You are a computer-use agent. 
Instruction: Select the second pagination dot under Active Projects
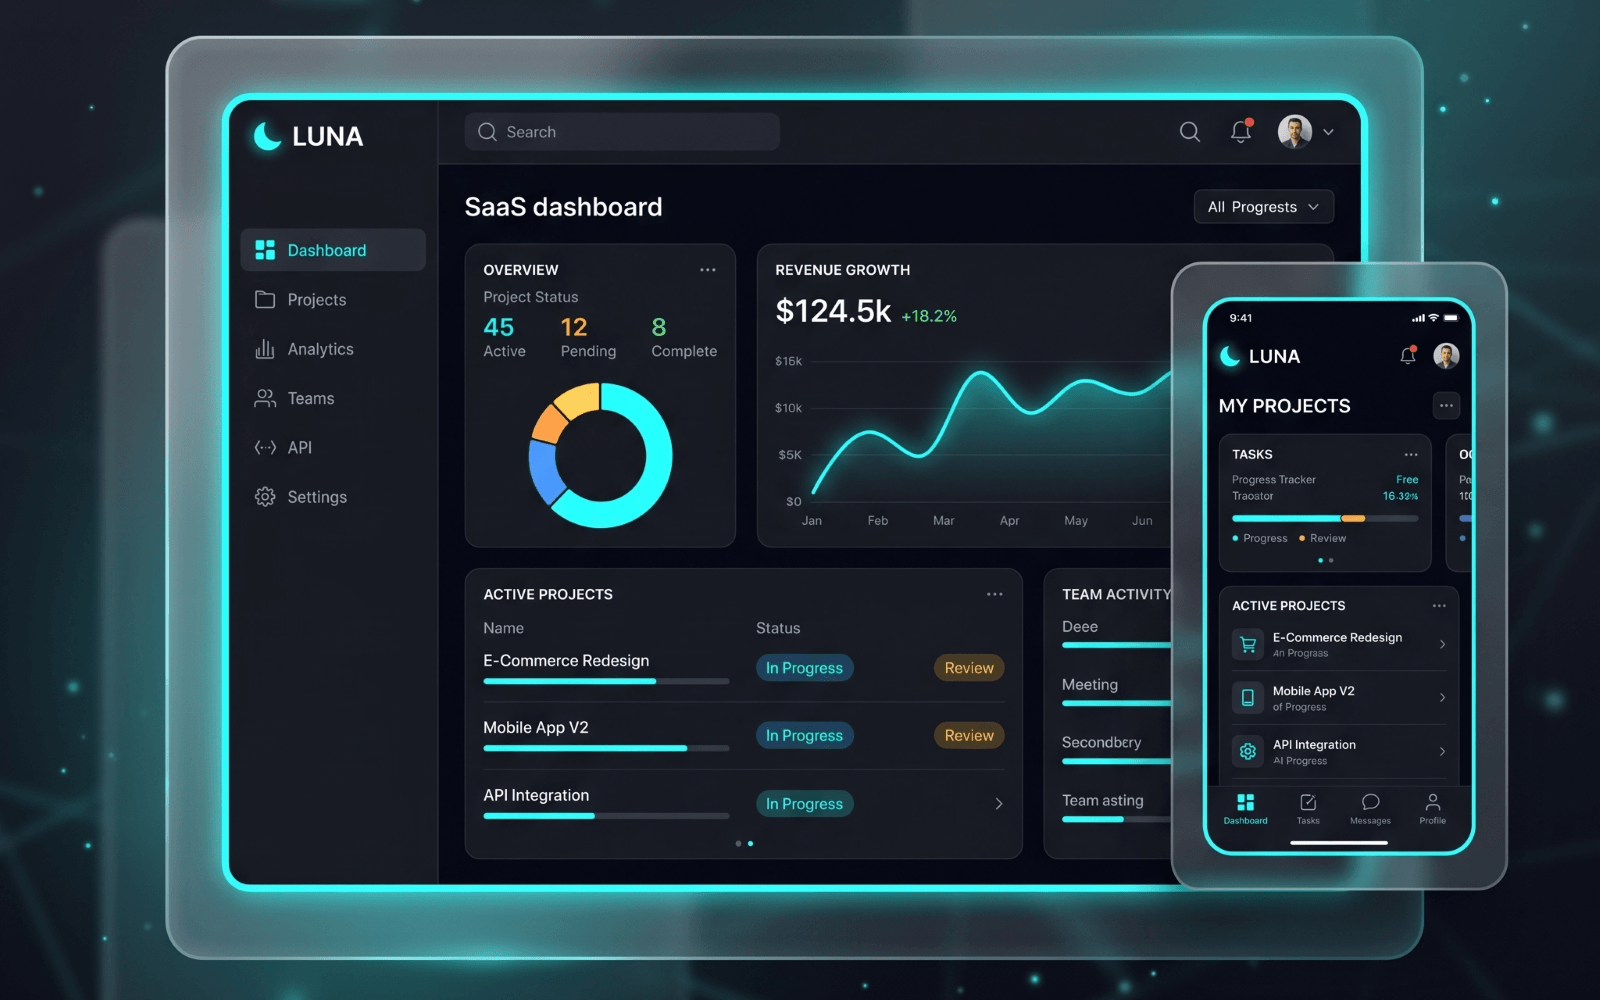[751, 844]
